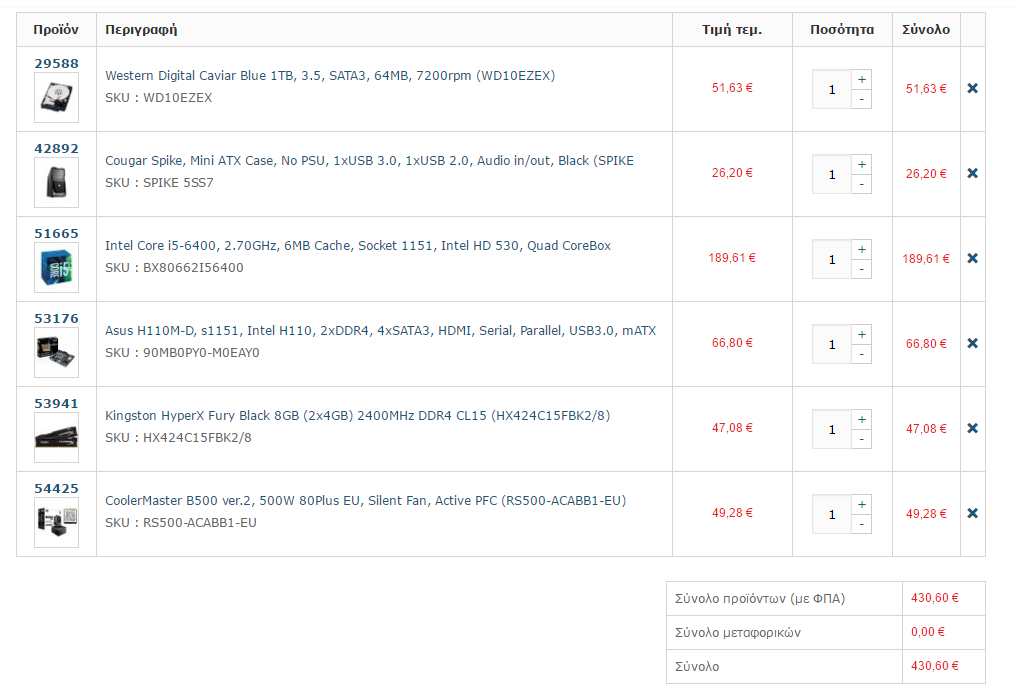Click the 'Ποσότητα' column header
Image resolution: width=1018 pixels, height=697 pixels.
(842, 30)
